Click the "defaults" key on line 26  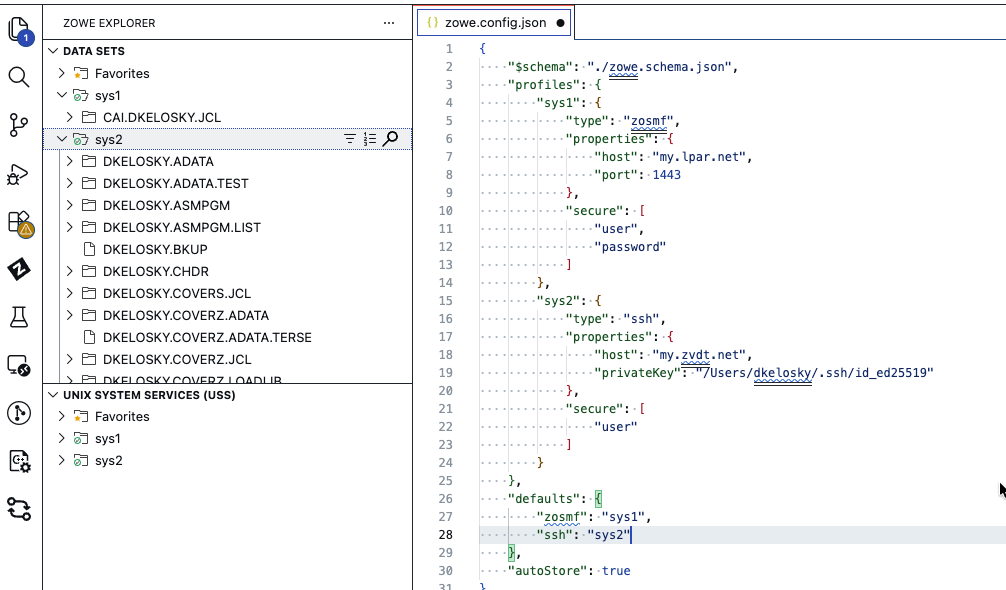[543, 499]
